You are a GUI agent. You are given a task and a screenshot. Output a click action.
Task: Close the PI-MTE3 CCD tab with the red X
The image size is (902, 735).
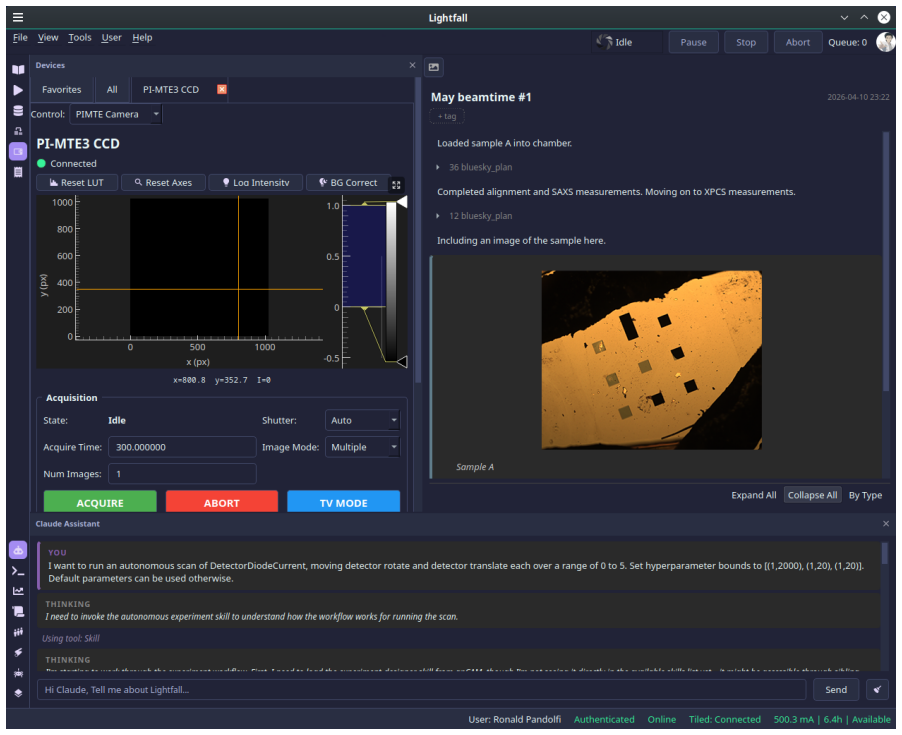click(x=221, y=89)
